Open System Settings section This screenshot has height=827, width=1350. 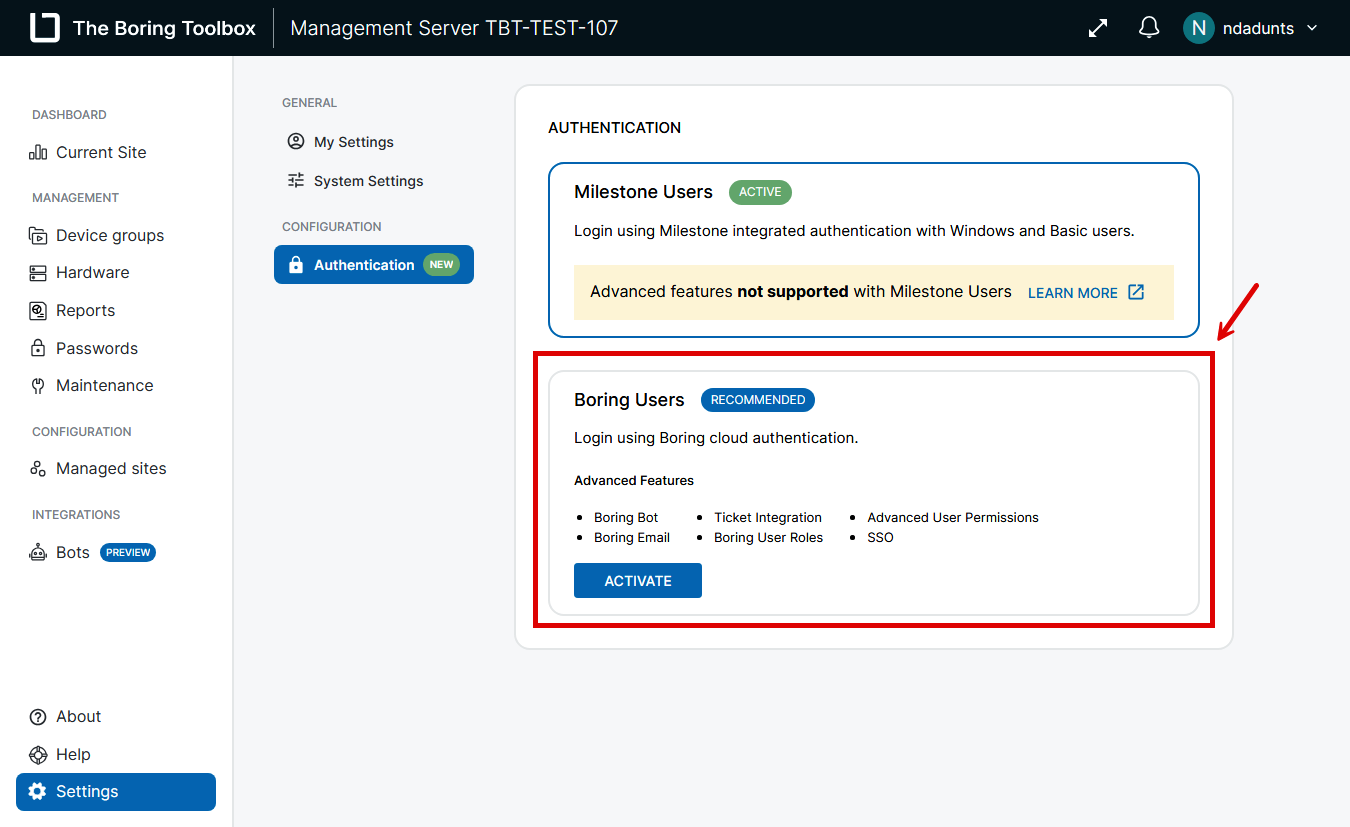tap(368, 181)
